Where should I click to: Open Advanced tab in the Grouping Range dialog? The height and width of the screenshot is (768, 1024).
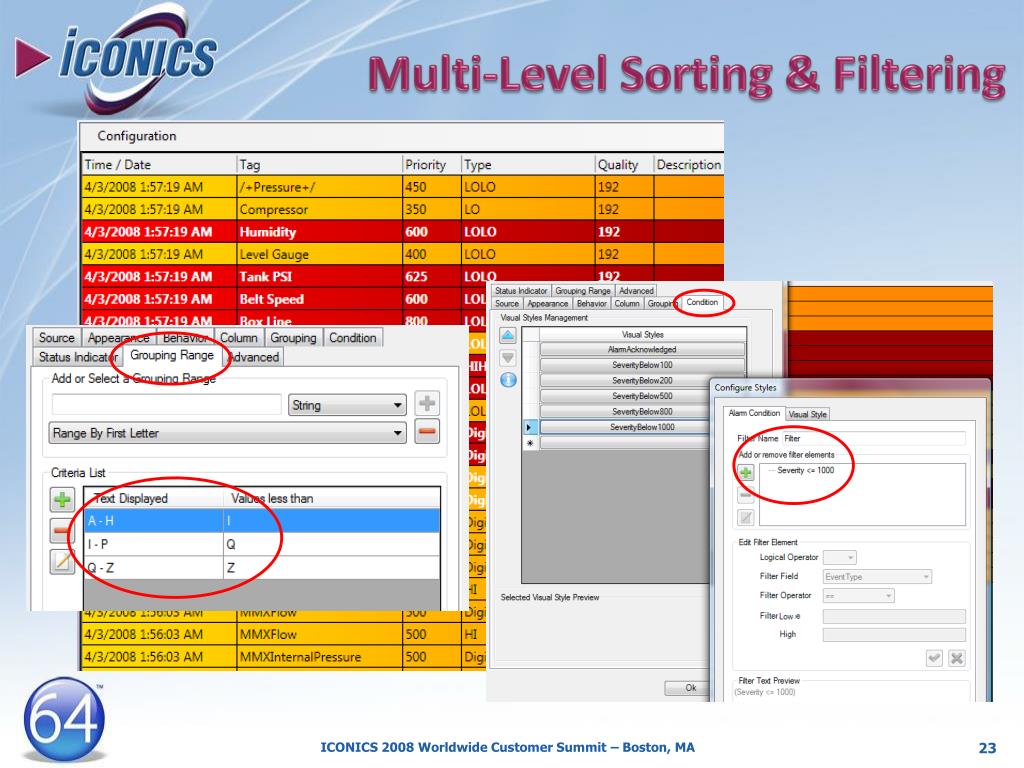[x=254, y=357]
